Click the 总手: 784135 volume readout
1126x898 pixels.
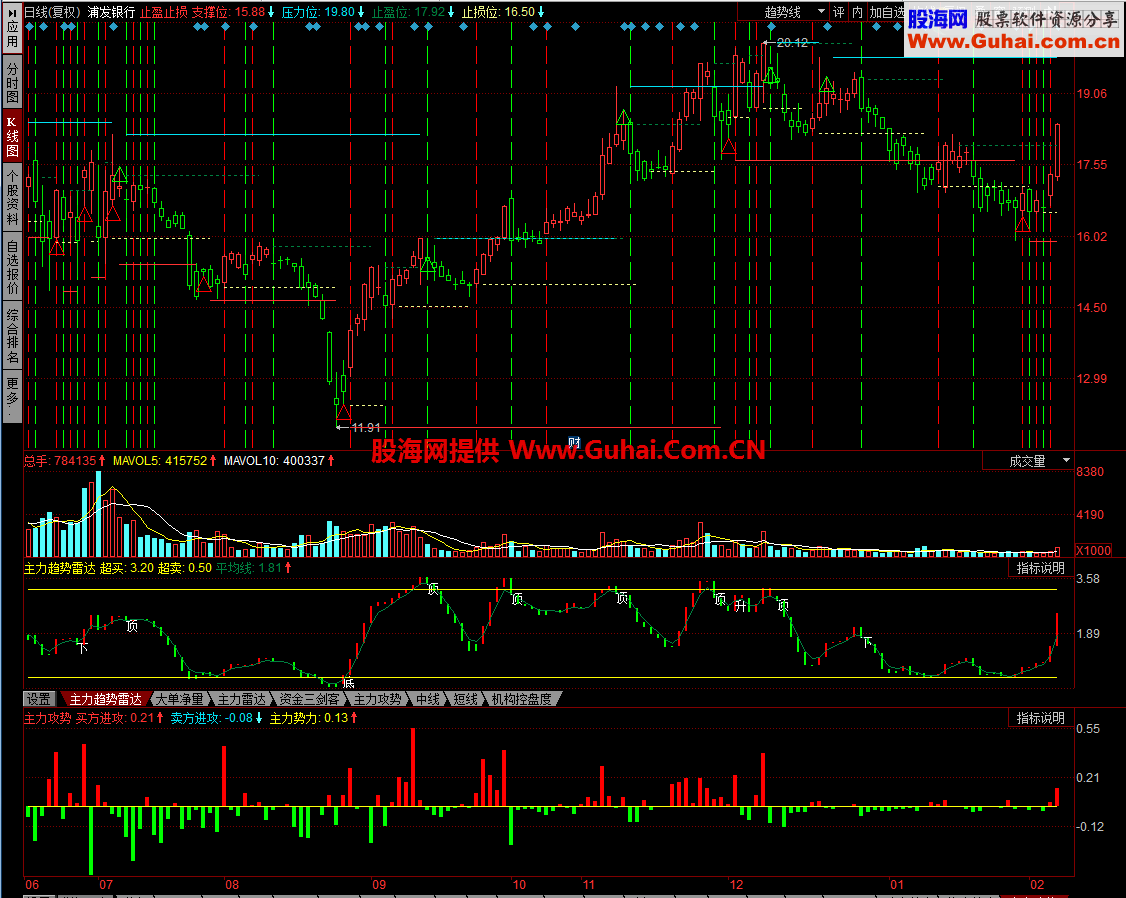(x=65, y=461)
